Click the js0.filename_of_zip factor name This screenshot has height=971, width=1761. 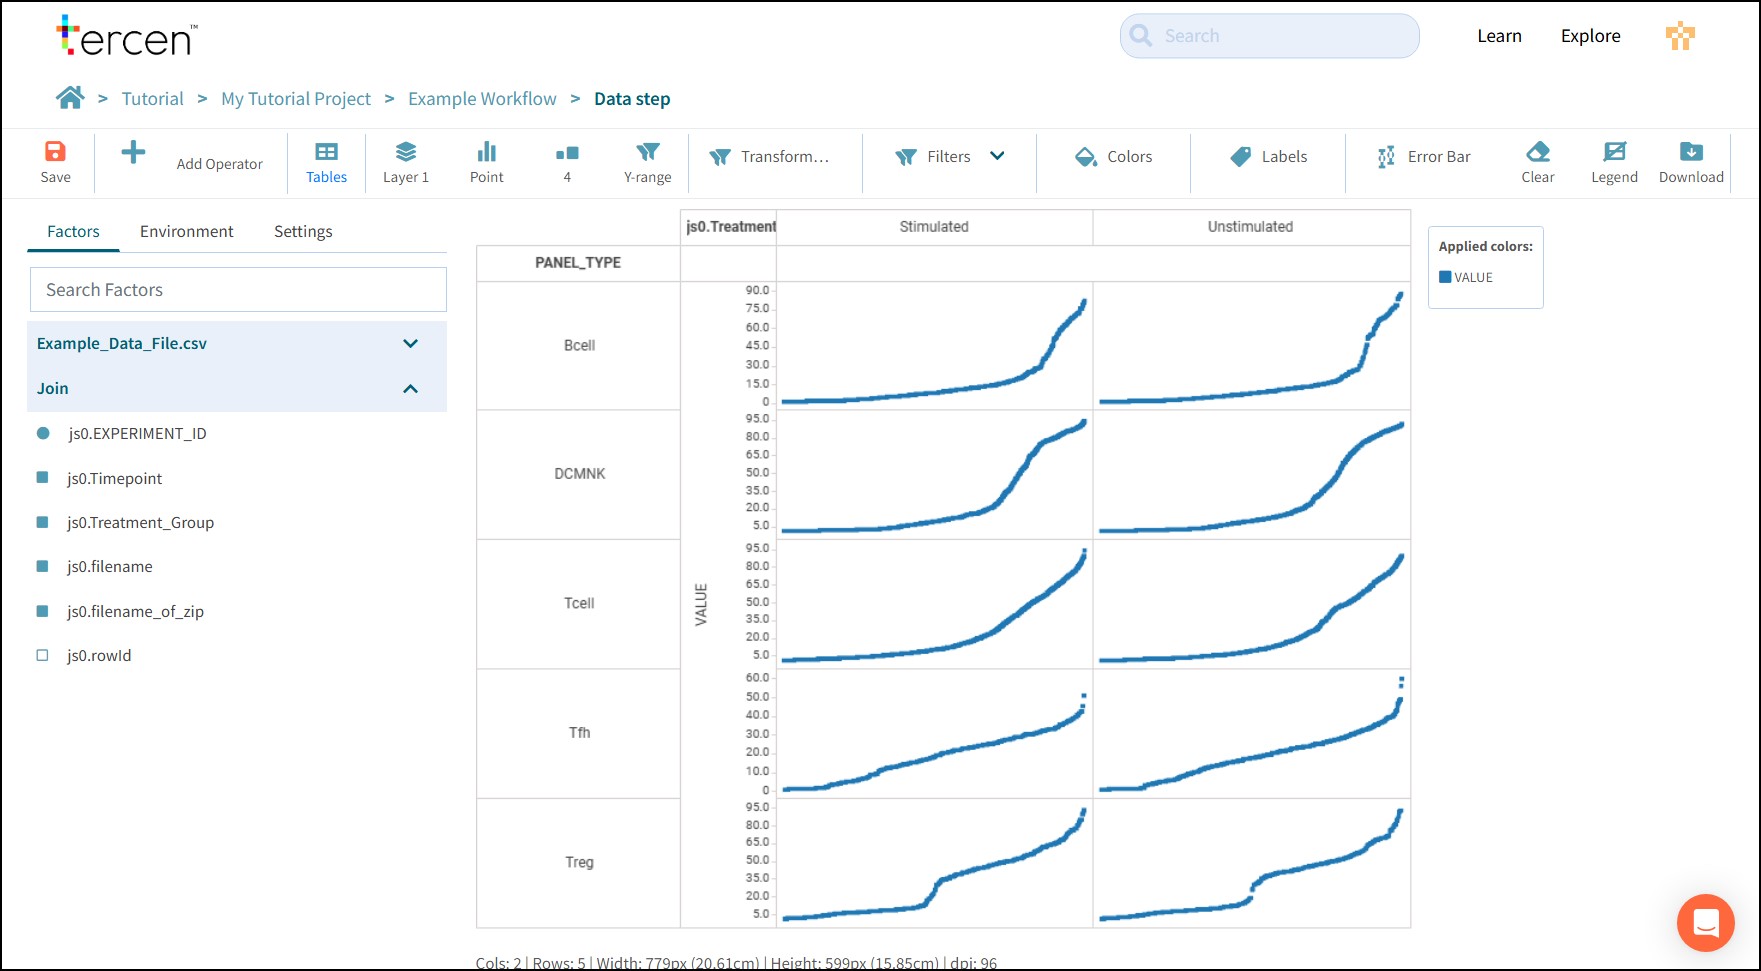coord(136,611)
